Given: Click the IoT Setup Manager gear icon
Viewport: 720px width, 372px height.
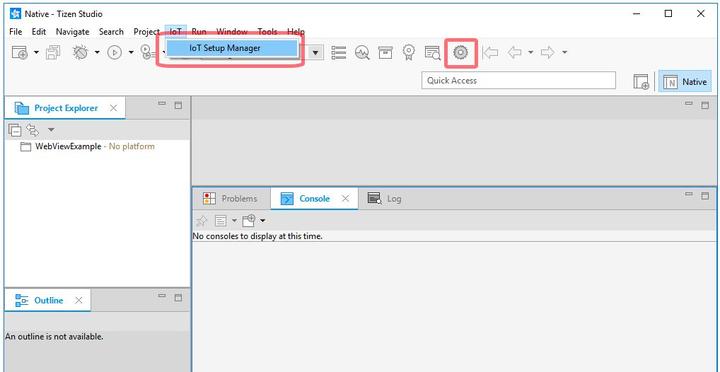Looking at the screenshot, I should click(460, 53).
